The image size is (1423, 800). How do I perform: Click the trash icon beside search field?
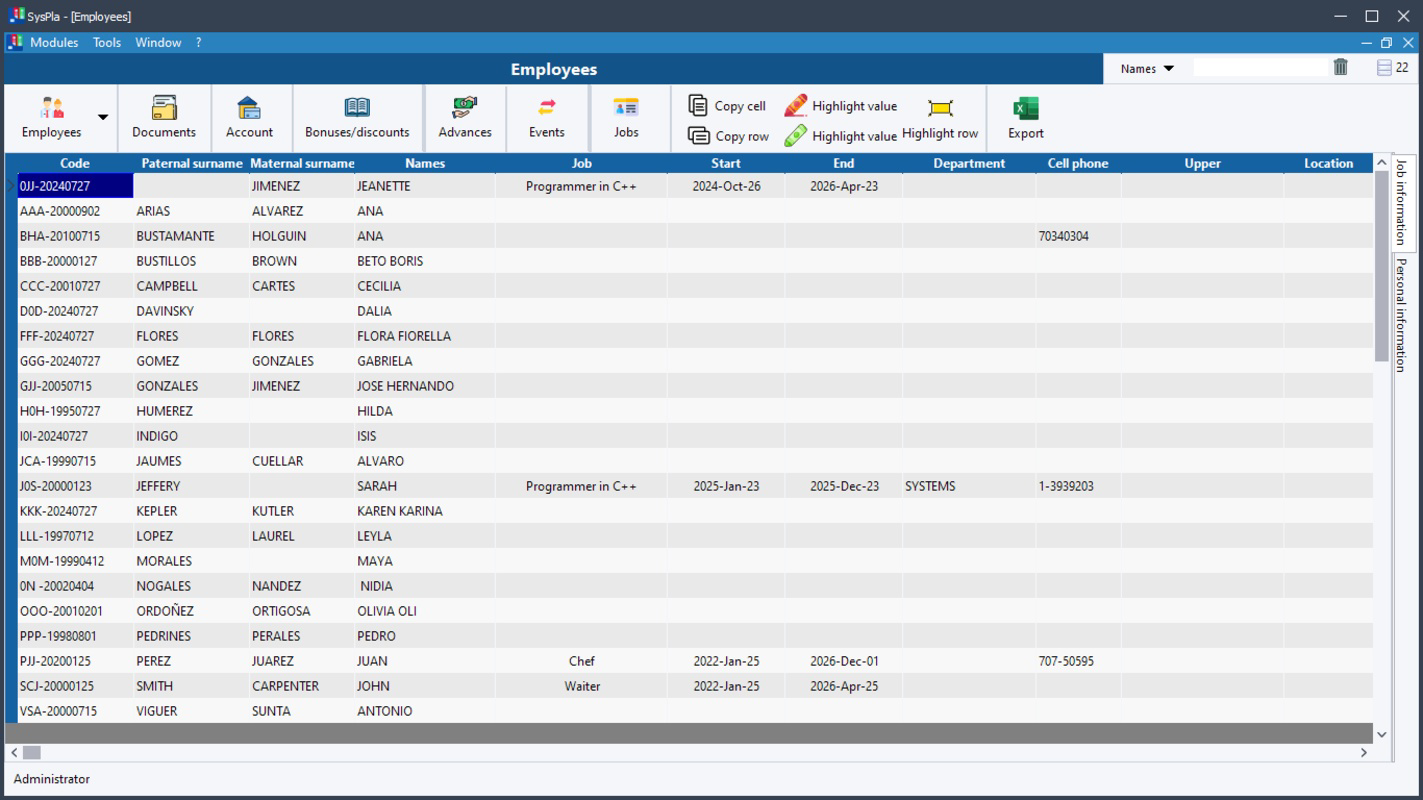tap(1341, 67)
